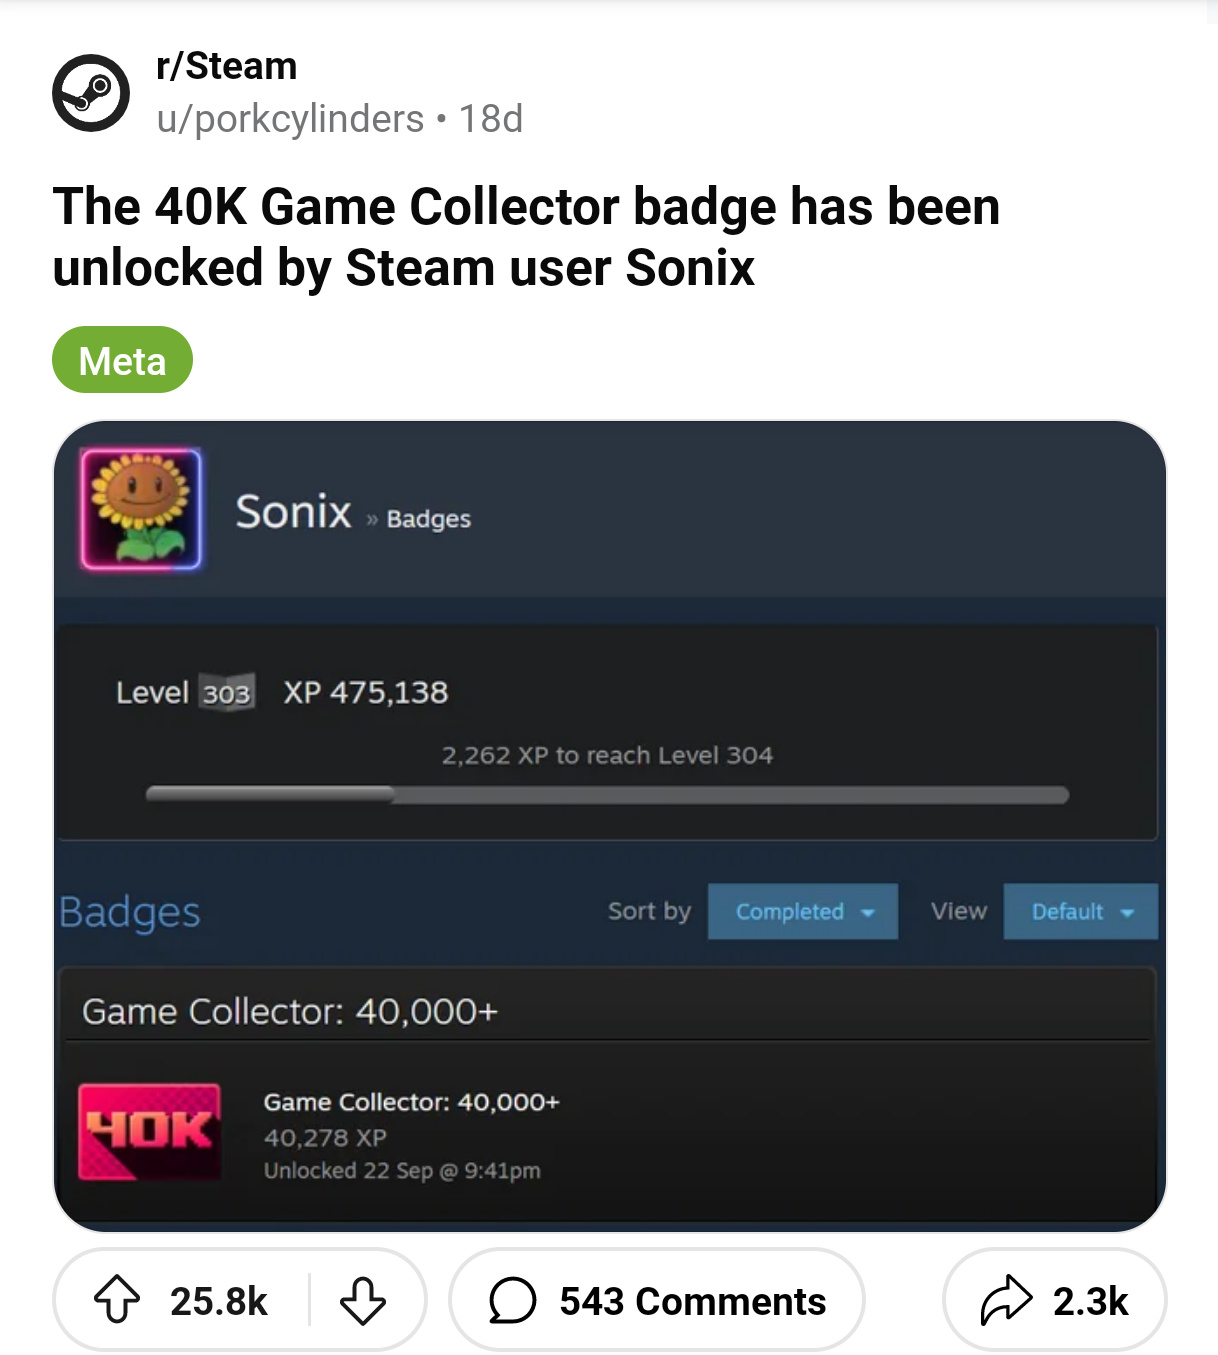Click the XP level progress bar

coord(607,795)
